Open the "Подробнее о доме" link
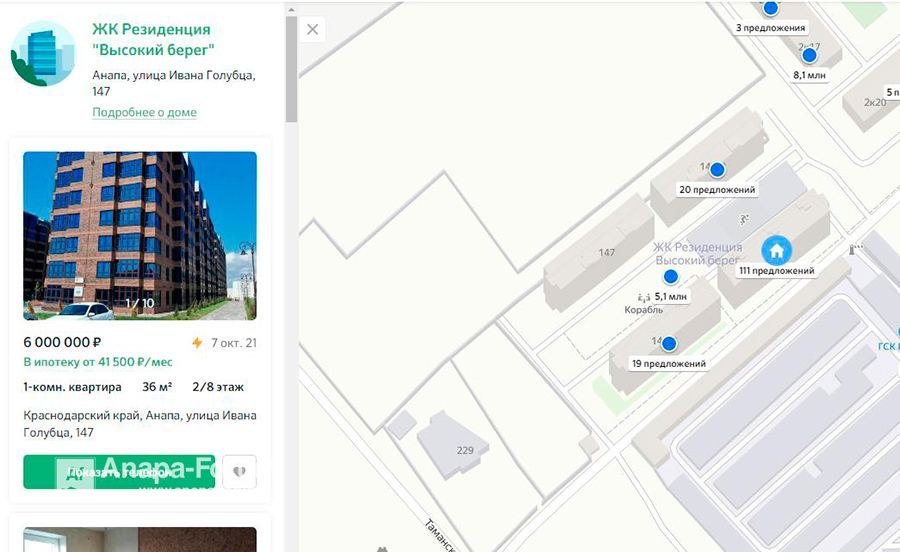This screenshot has height=552, width=900. point(145,112)
